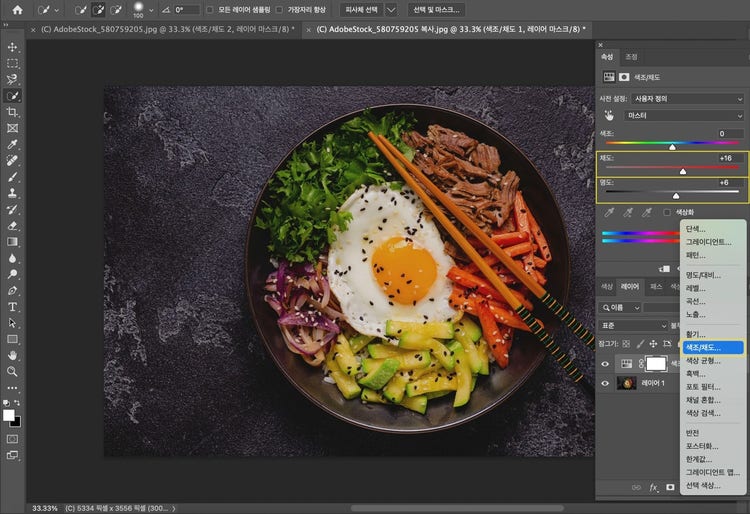
Task: Adjust the 채도 saturation slider handle
Action: click(683, 171)
